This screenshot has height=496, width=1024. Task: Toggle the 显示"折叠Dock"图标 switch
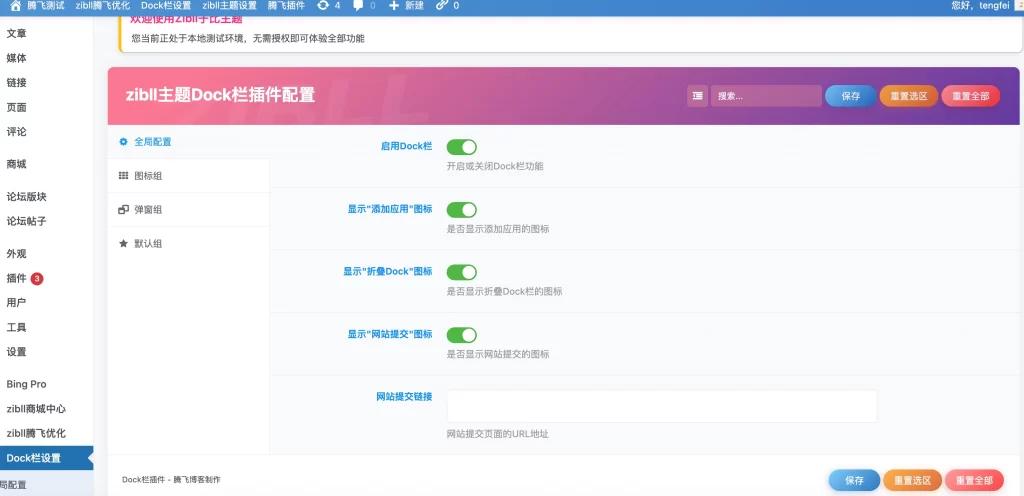coord(462,272)
